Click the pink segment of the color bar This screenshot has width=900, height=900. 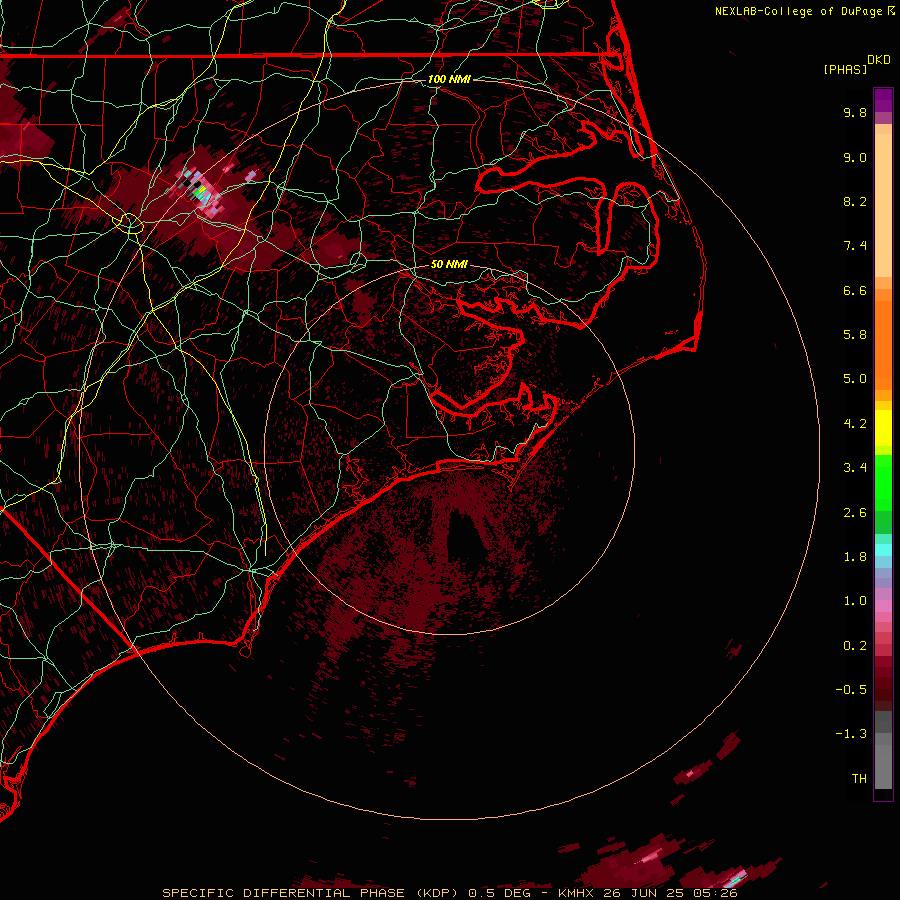pos(883,607)
